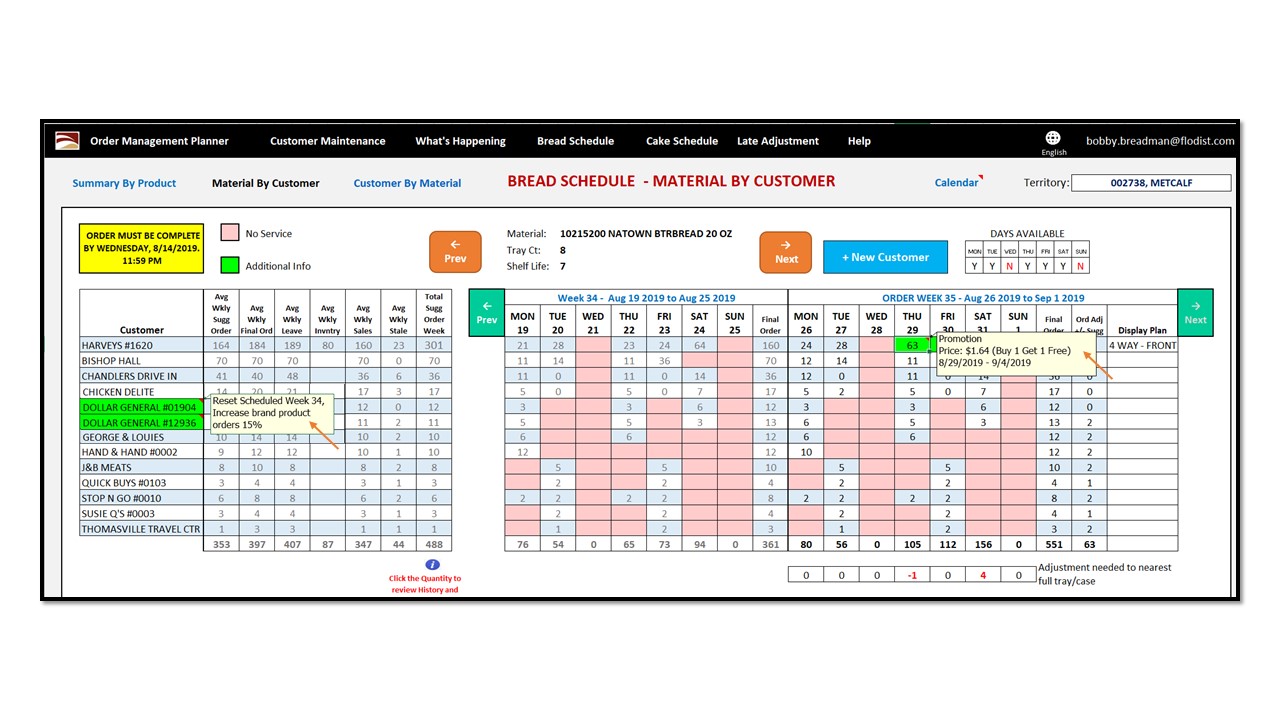
Task: Click the Flowers logo icon in header
Action: (x=66, y=140)
